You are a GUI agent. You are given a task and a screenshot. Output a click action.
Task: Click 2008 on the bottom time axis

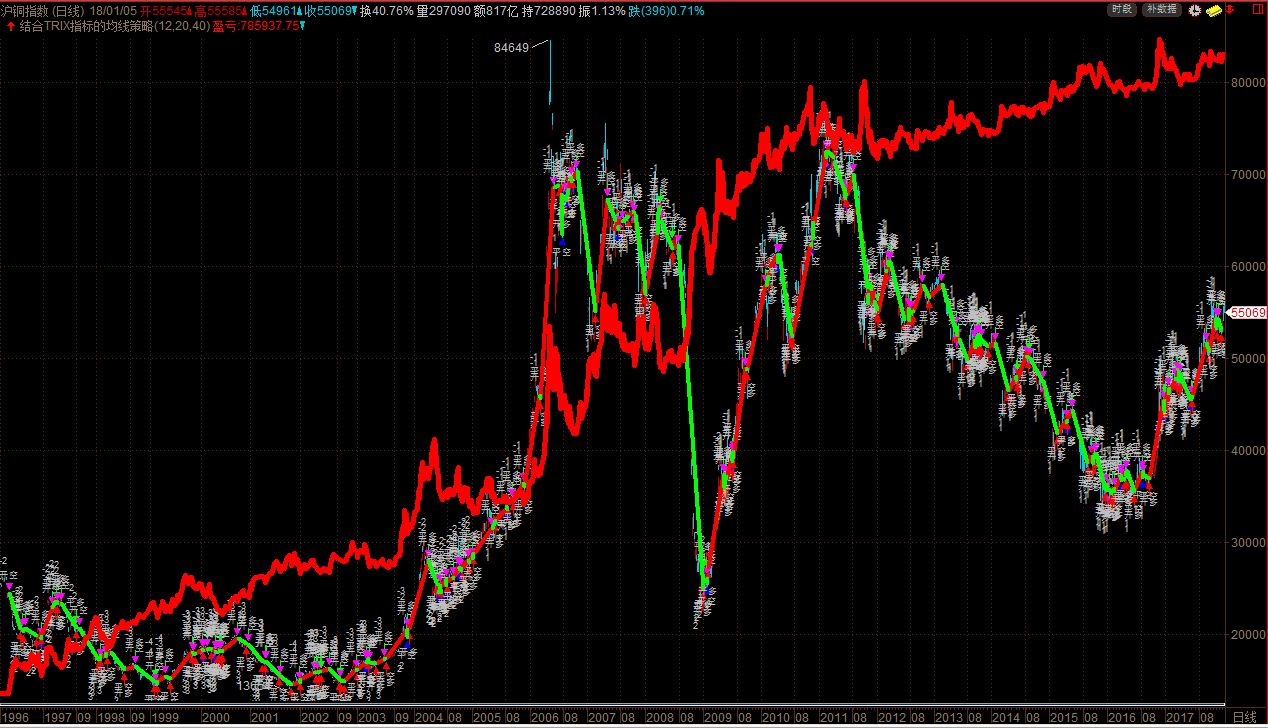[659, 718]
